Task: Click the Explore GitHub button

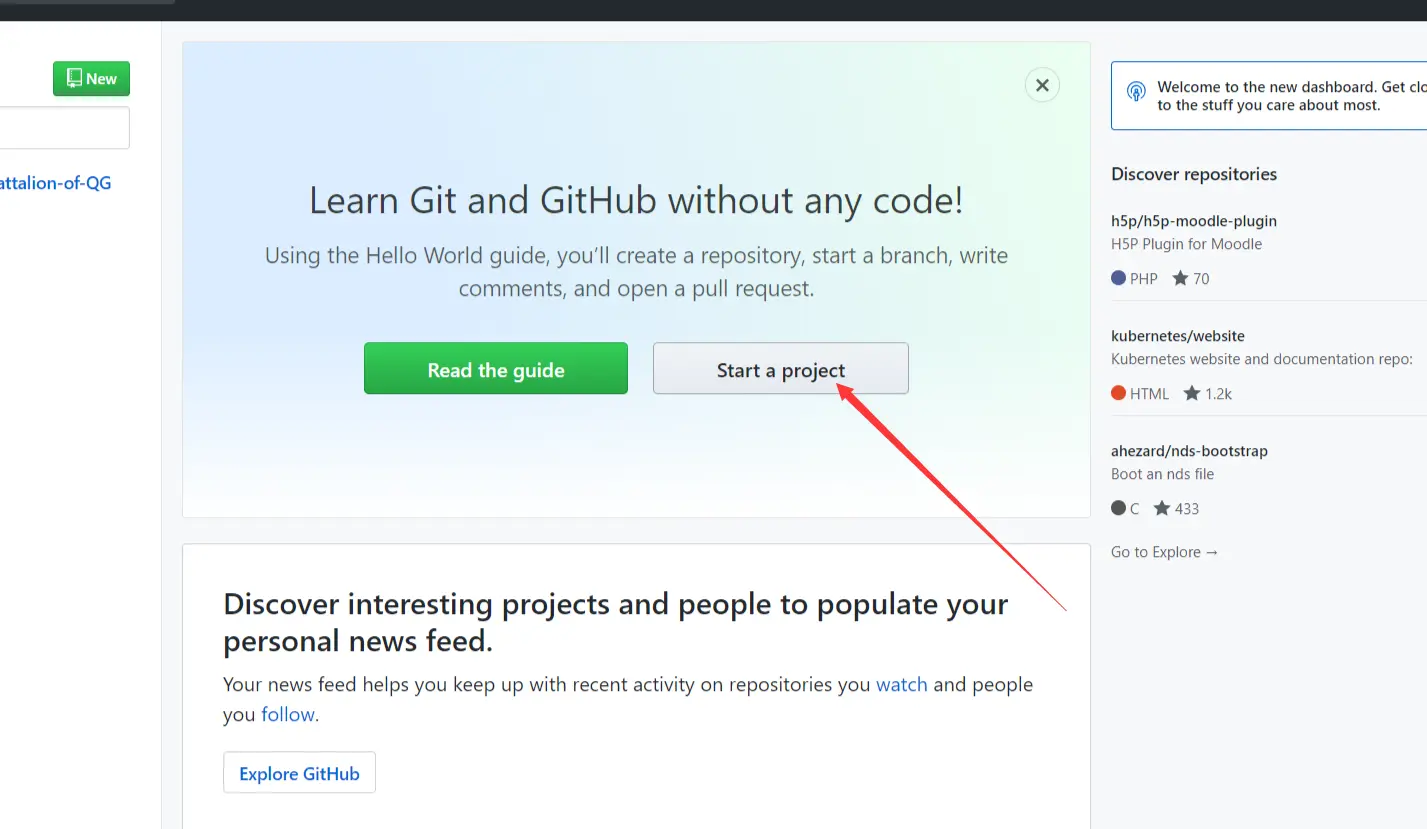Action: (299, 773)
